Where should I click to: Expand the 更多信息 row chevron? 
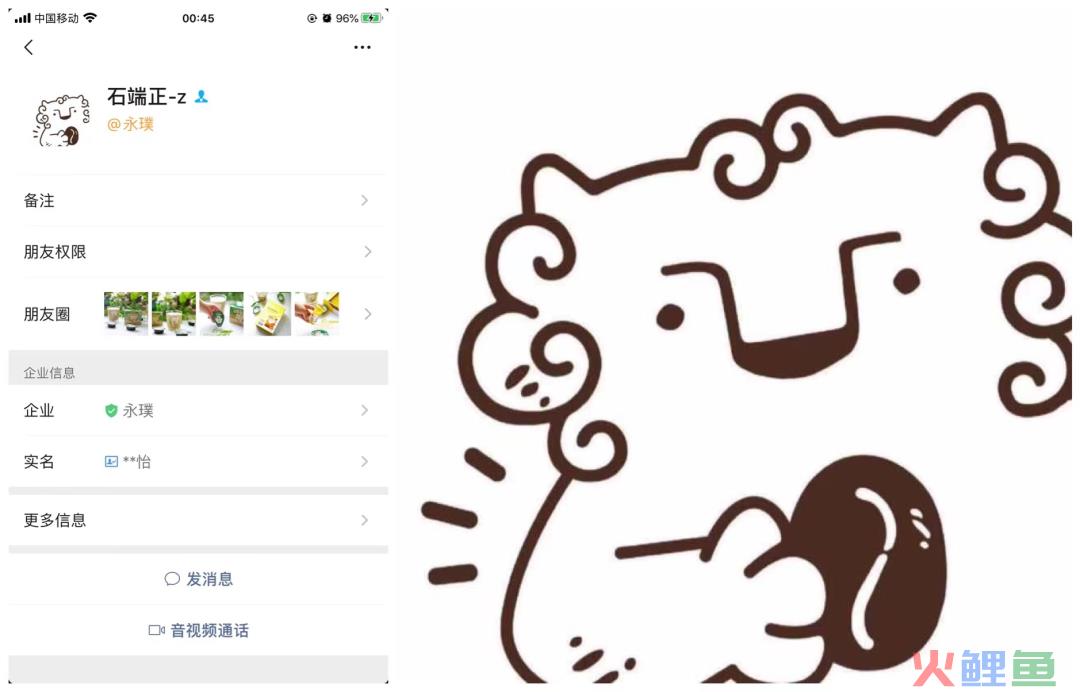coord(365,520)
